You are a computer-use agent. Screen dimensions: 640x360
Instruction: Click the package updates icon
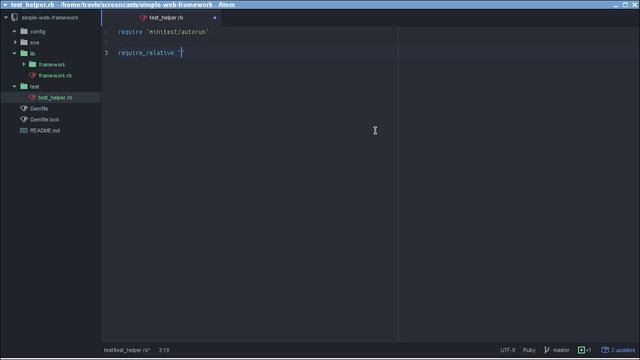[605, 350]
